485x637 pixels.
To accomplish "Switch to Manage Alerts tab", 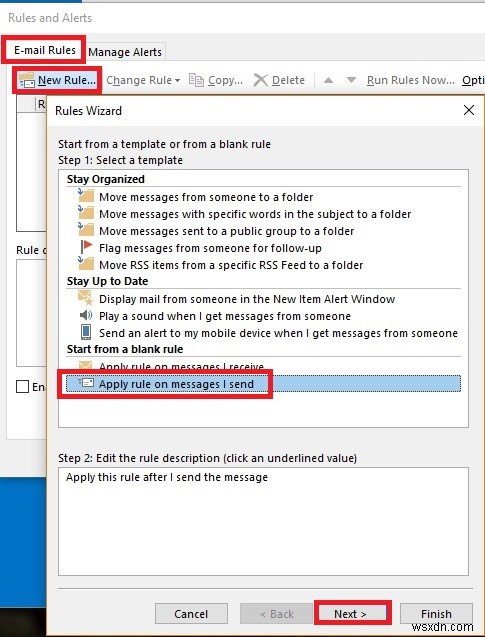I will [125, 52].
